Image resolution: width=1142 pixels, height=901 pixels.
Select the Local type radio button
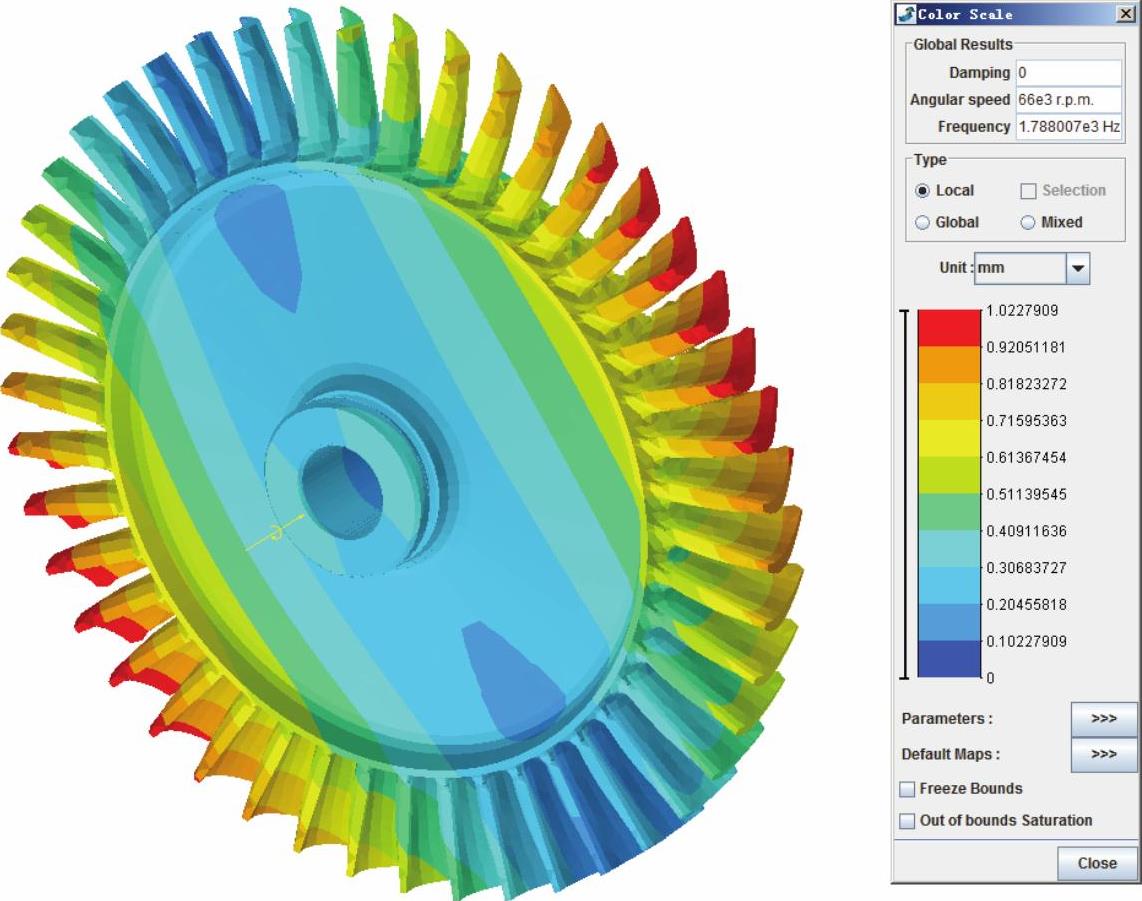click(922, 191)
